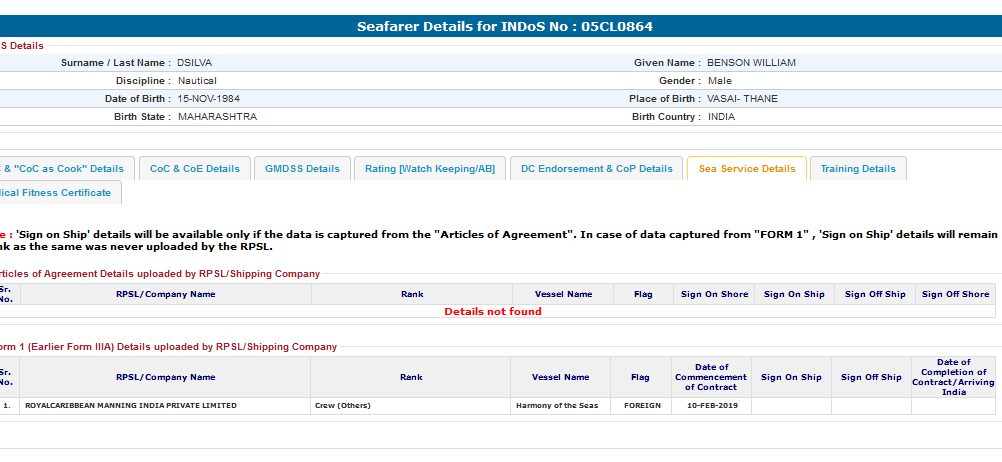Select the Sea Service Details tab
This screenshot has height=462, width=1002.
coord(747,169)
